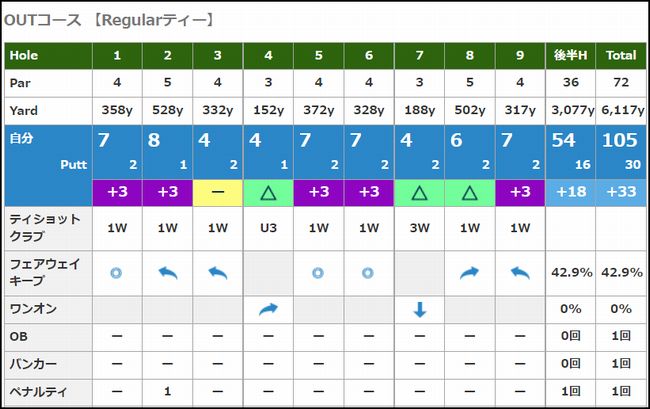650x409 pixels.
Task: Click the +33 total score badge
Action: (621, 192)
